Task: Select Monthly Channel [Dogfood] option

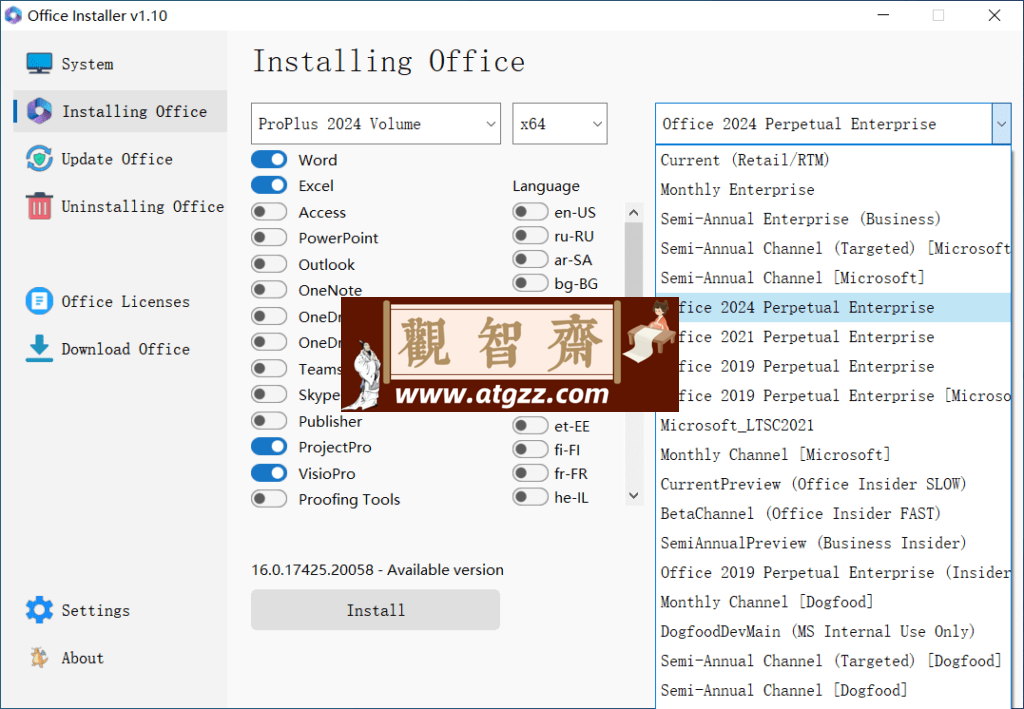Action: [833, 601]
